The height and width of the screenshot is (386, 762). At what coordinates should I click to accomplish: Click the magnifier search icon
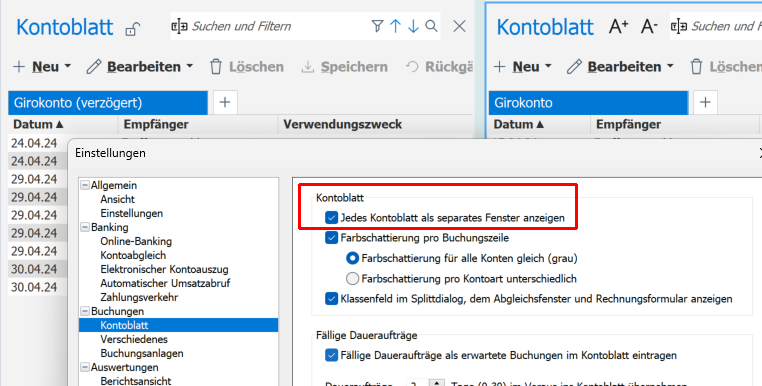431,26
